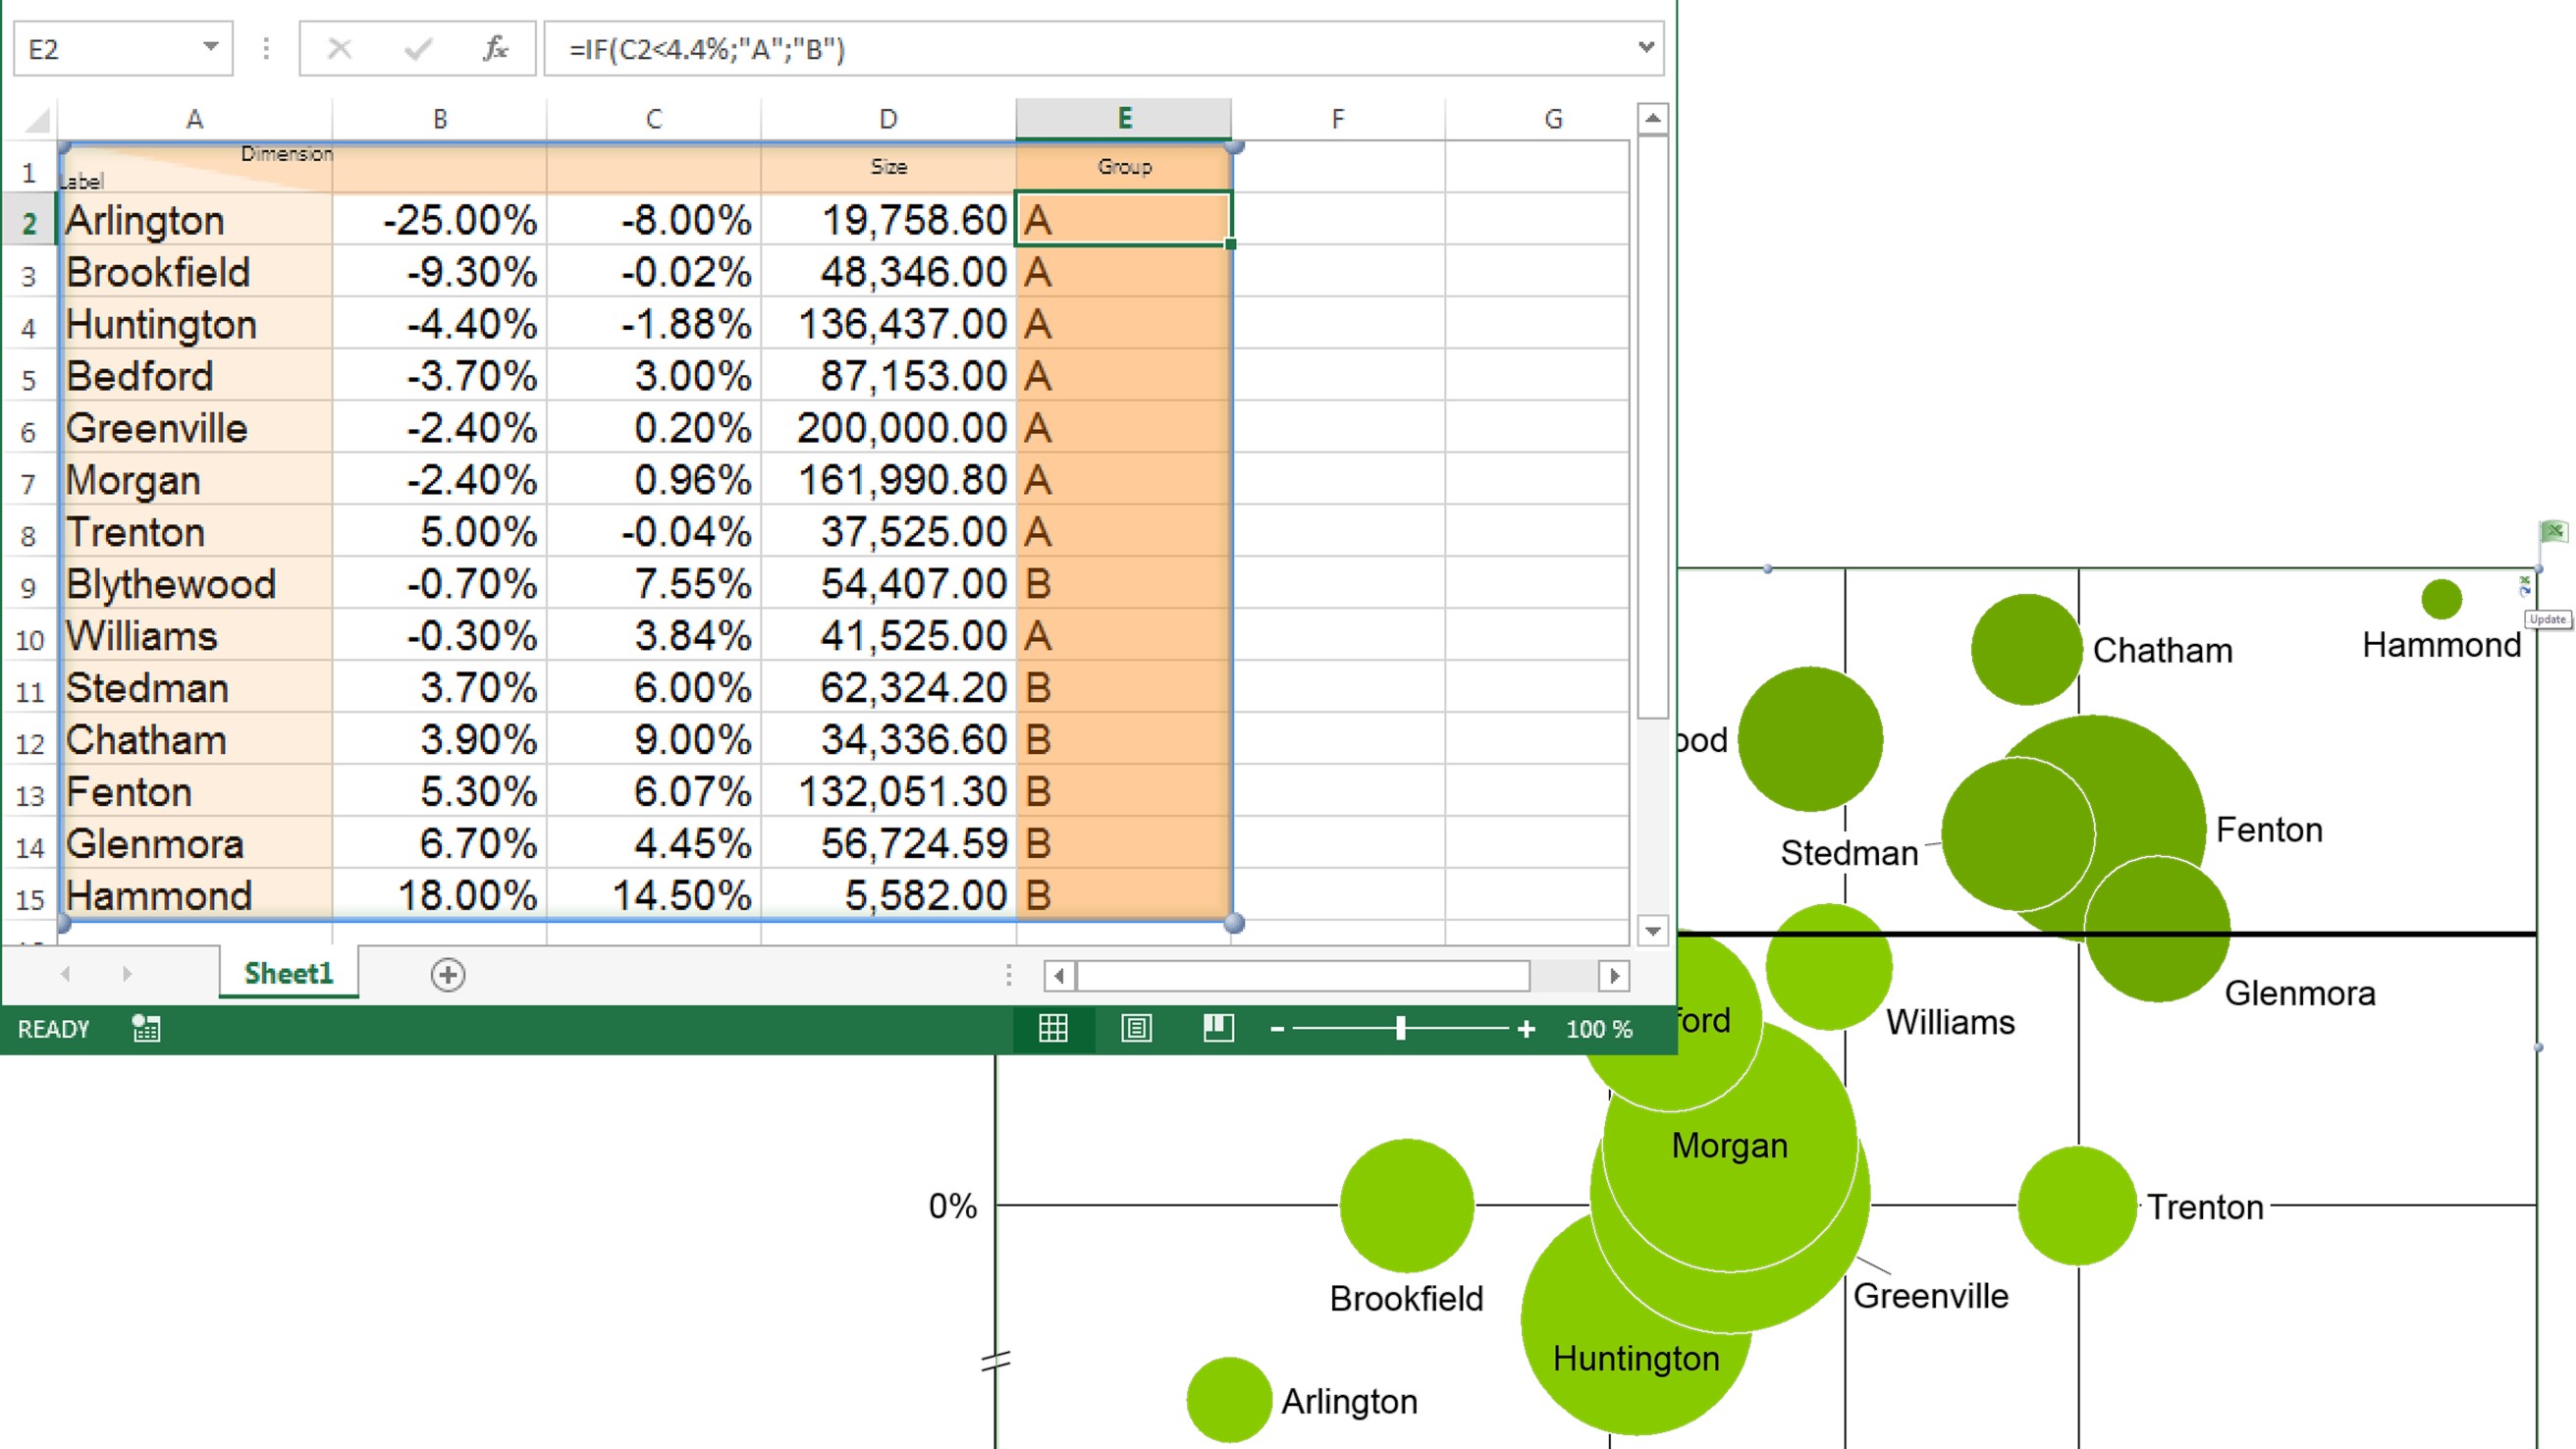Screen dimensions: 2576x1449
Task: Click the Update button on chart
Action: 2547,619
